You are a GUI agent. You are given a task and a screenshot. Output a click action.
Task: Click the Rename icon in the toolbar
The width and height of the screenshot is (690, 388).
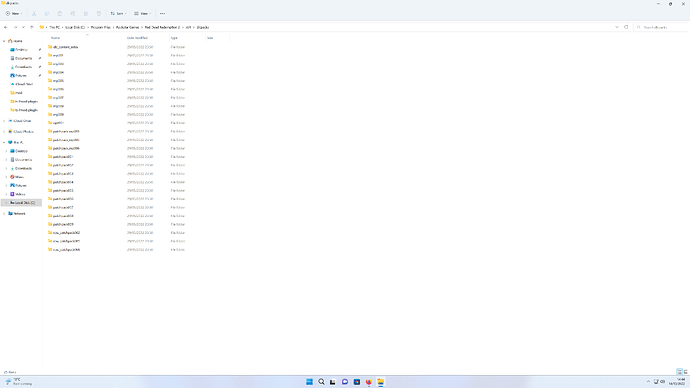point(73,14)
